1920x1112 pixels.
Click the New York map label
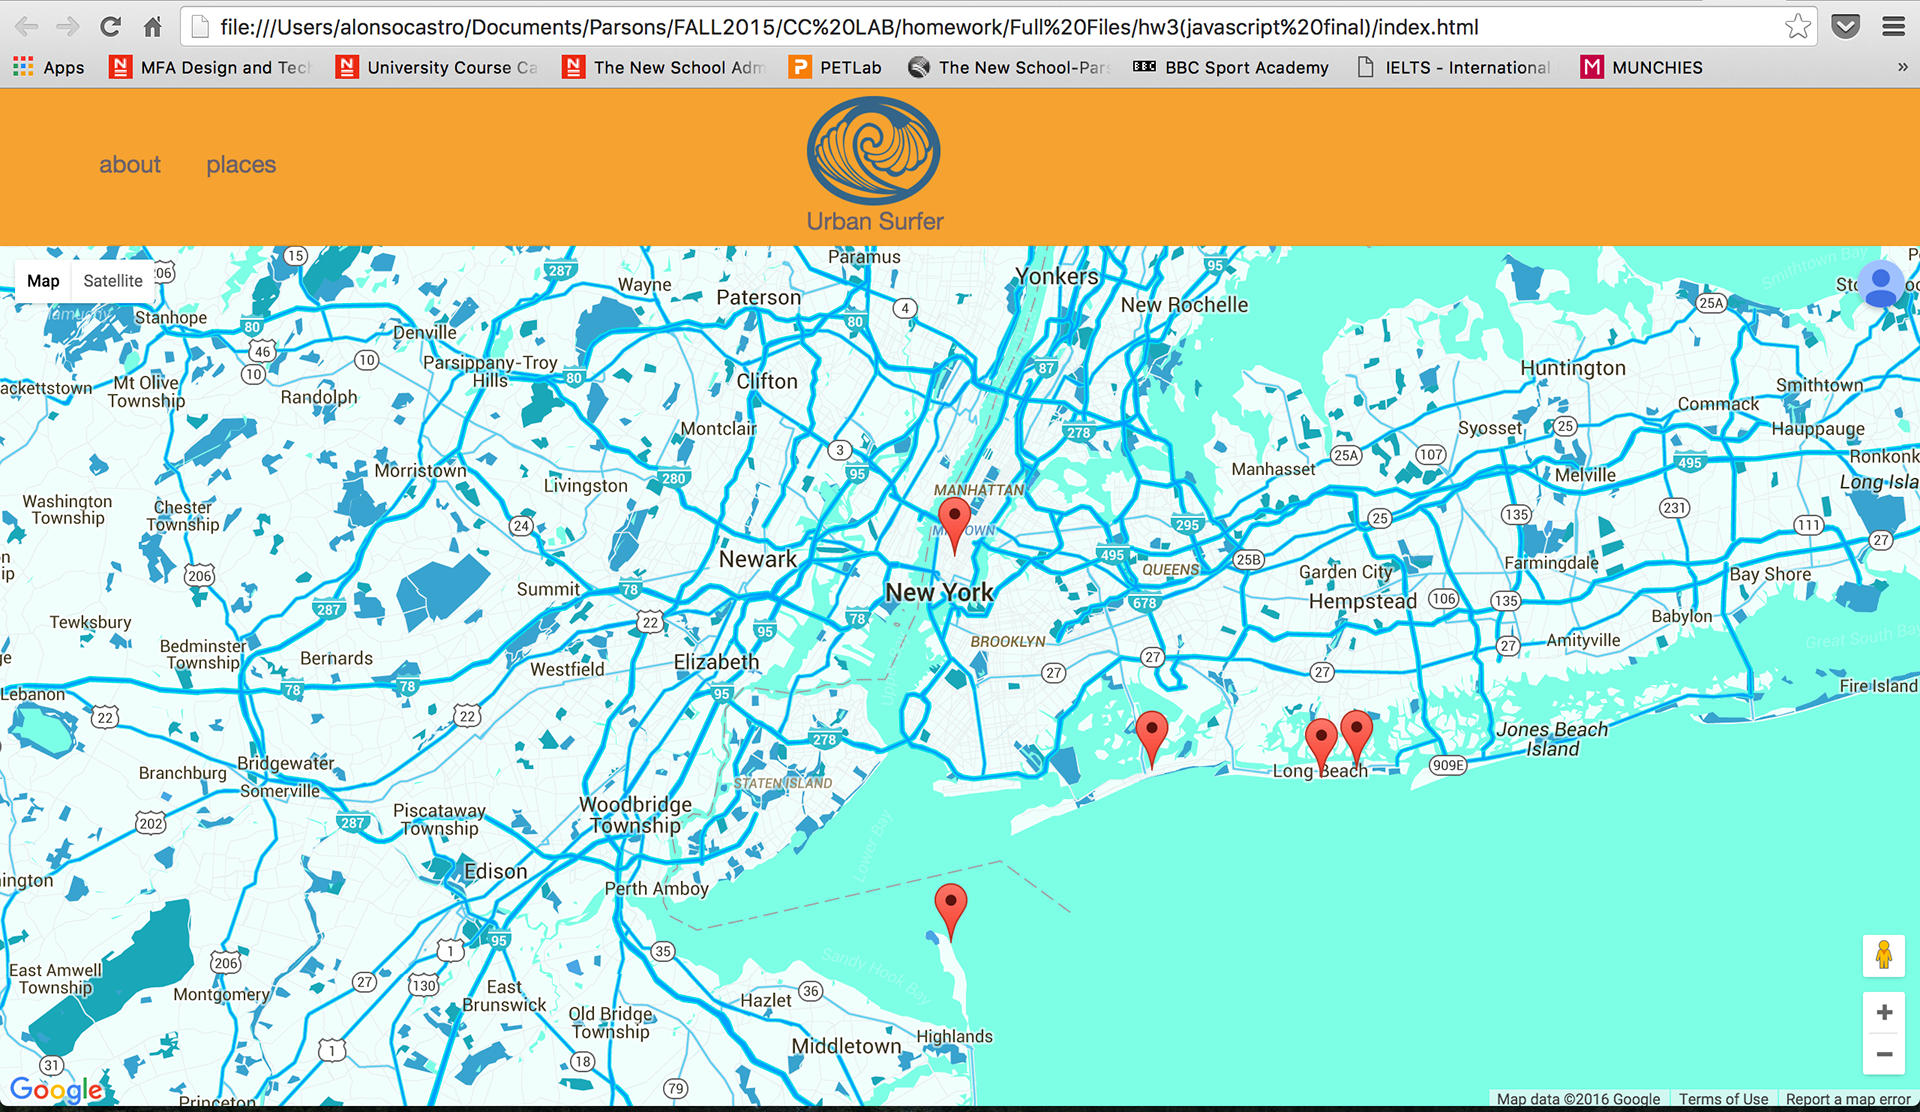click(x=939, y=593)
